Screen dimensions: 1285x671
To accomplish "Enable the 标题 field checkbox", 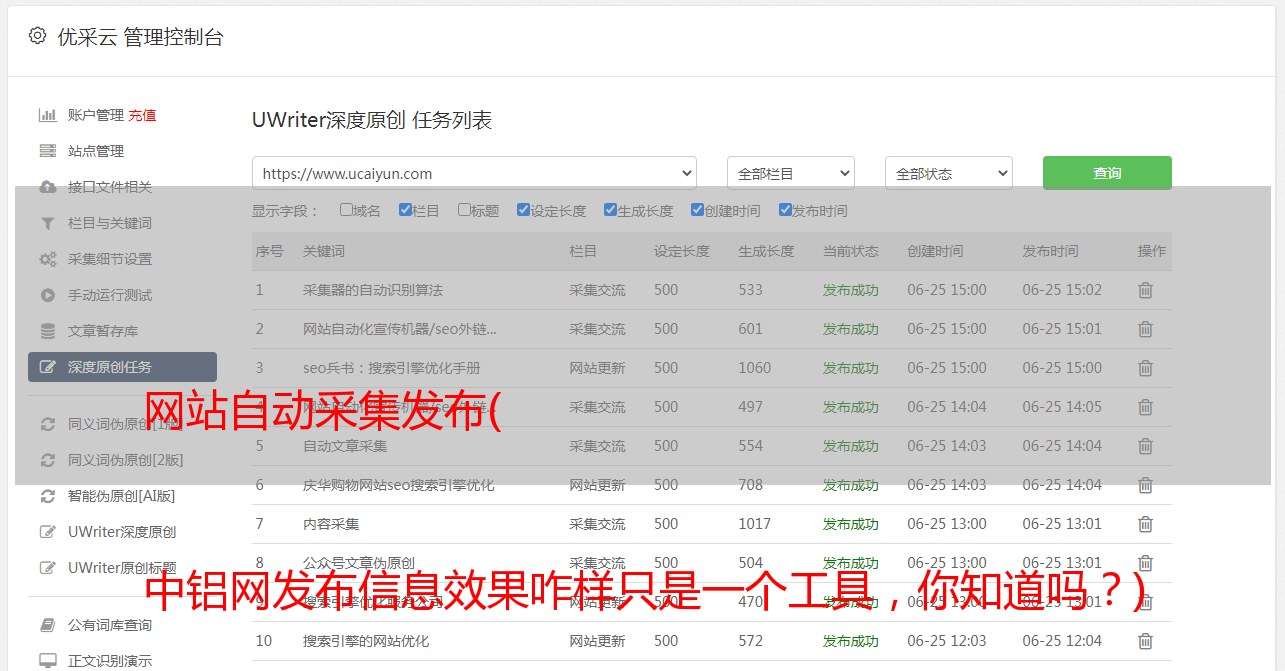I will pos(464,210).
